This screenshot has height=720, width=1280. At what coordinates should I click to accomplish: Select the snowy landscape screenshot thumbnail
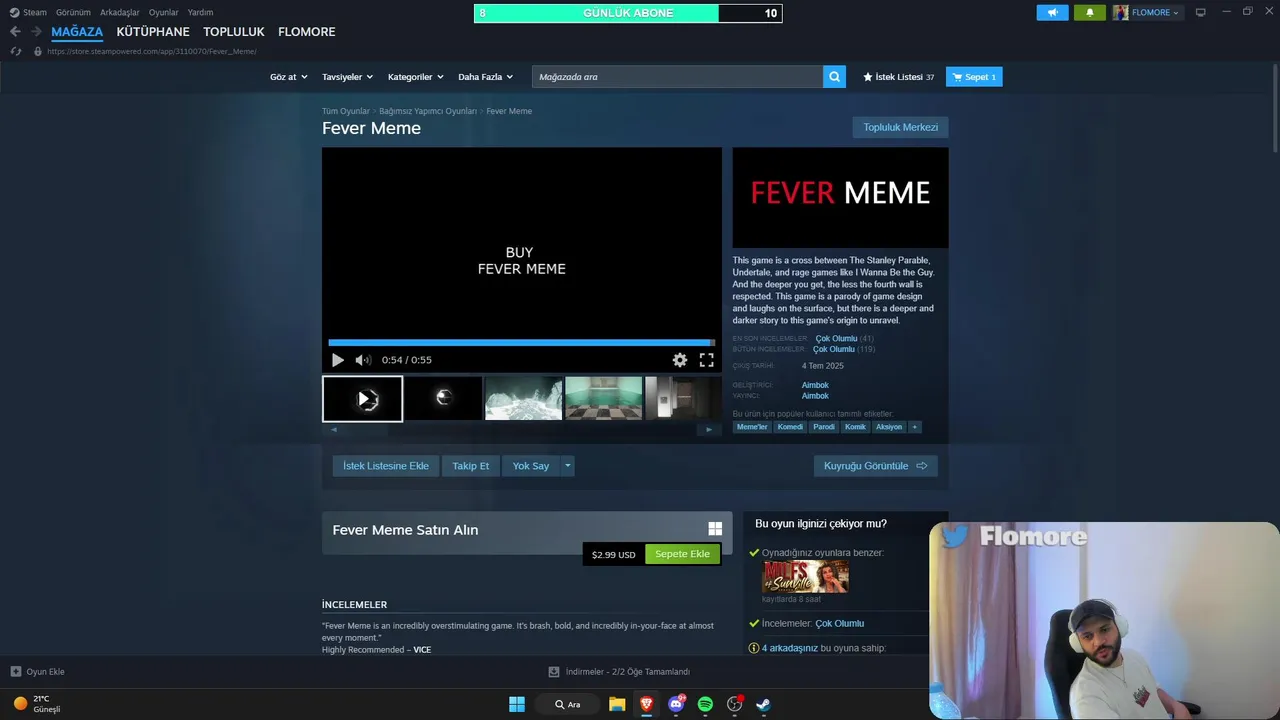click(524, 398)
